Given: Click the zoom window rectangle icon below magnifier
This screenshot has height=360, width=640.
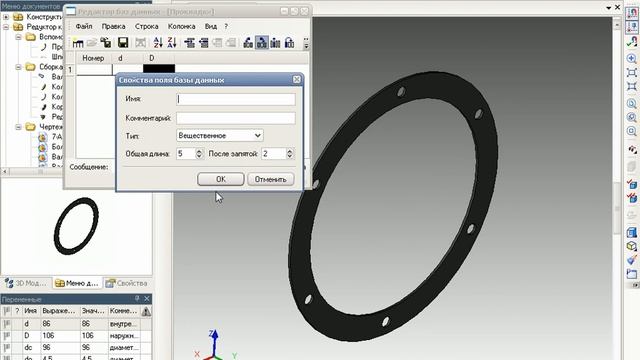Looking at the screenshot, I should (631, 73).
